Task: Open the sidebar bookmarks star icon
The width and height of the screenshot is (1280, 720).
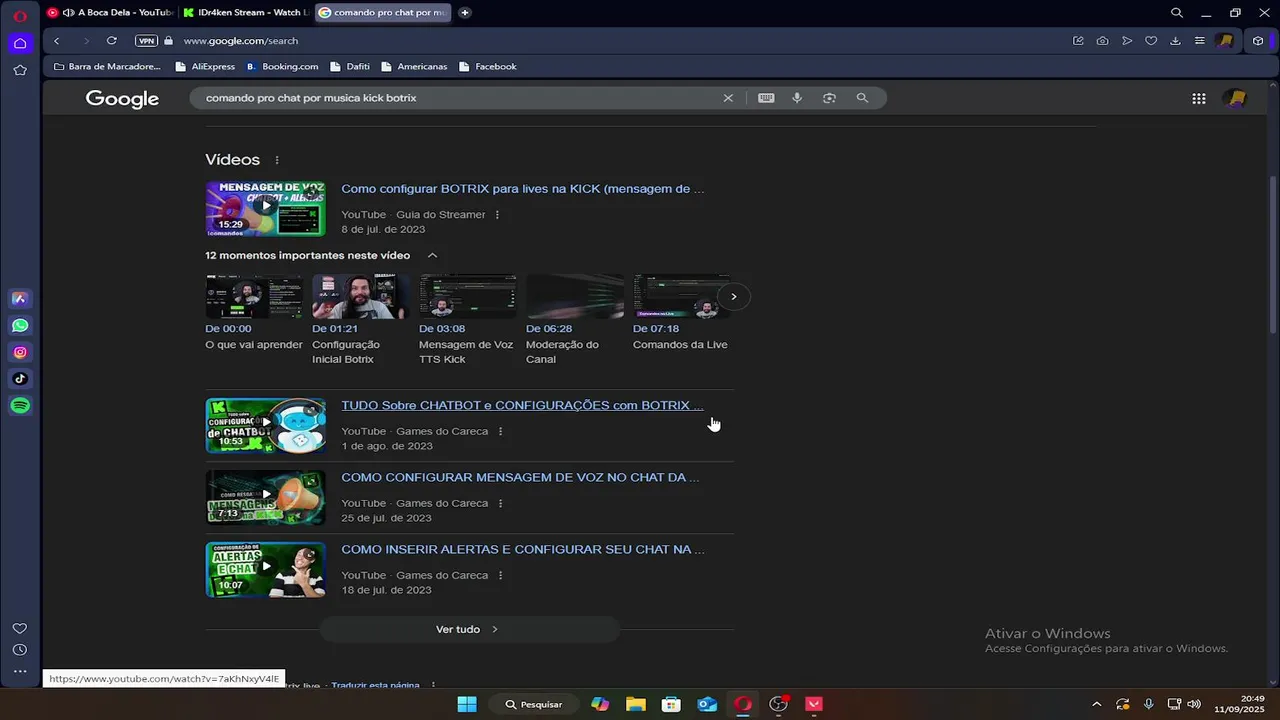Action: coord(20,70)
